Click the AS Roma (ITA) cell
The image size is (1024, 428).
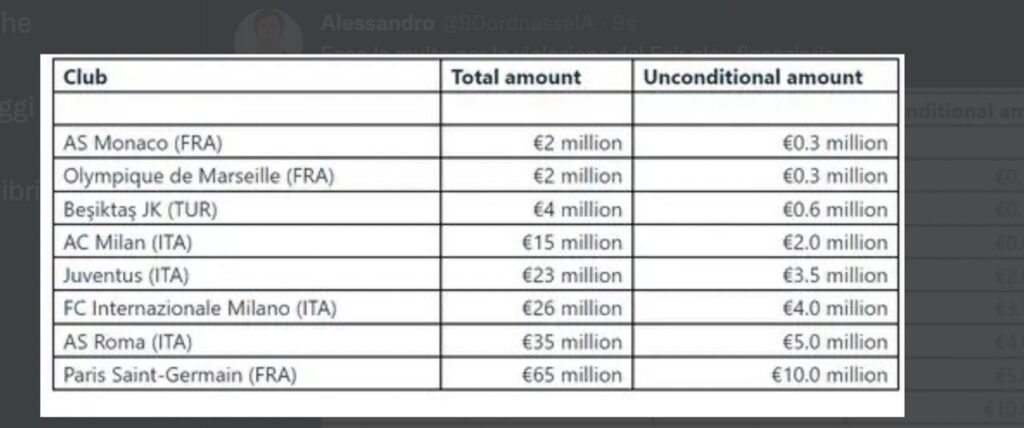click(127, 342)
